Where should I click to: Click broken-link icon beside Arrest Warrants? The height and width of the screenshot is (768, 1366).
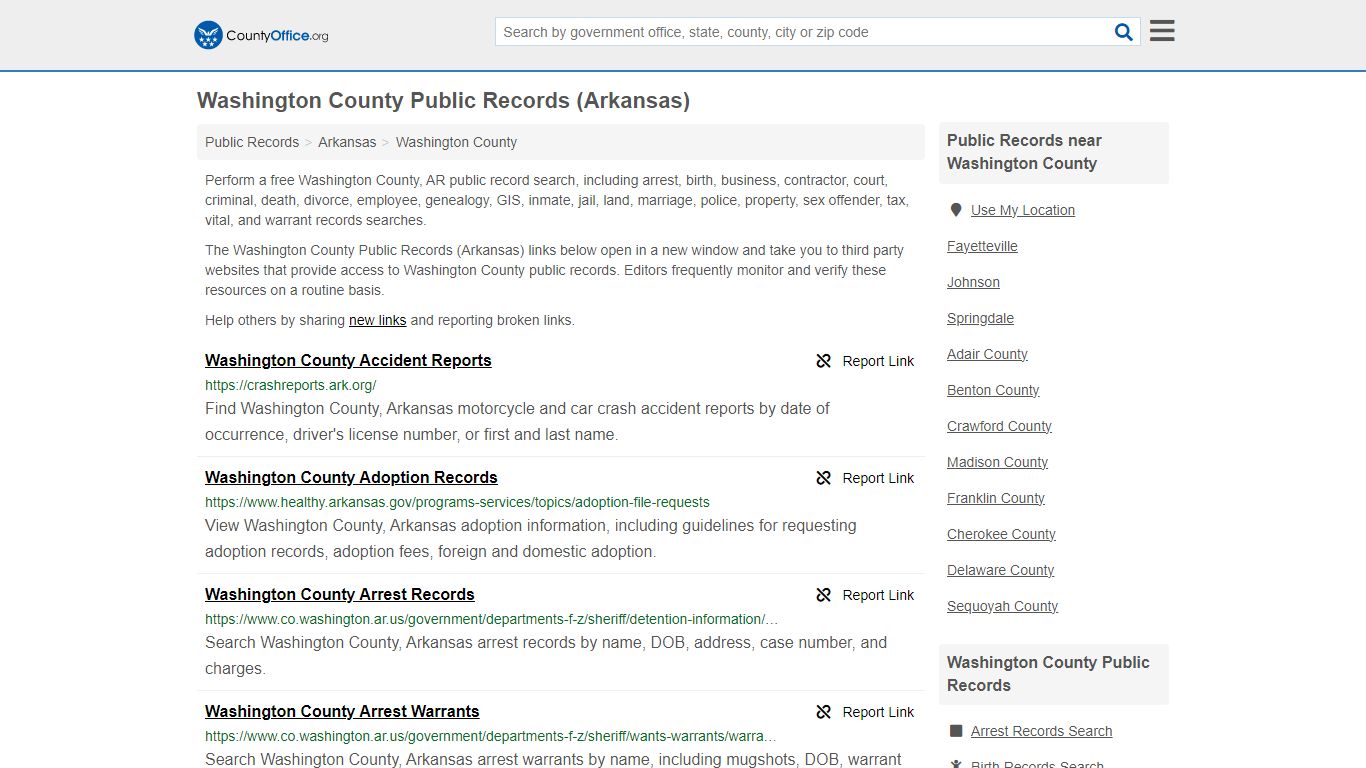[x=824, y=712]
